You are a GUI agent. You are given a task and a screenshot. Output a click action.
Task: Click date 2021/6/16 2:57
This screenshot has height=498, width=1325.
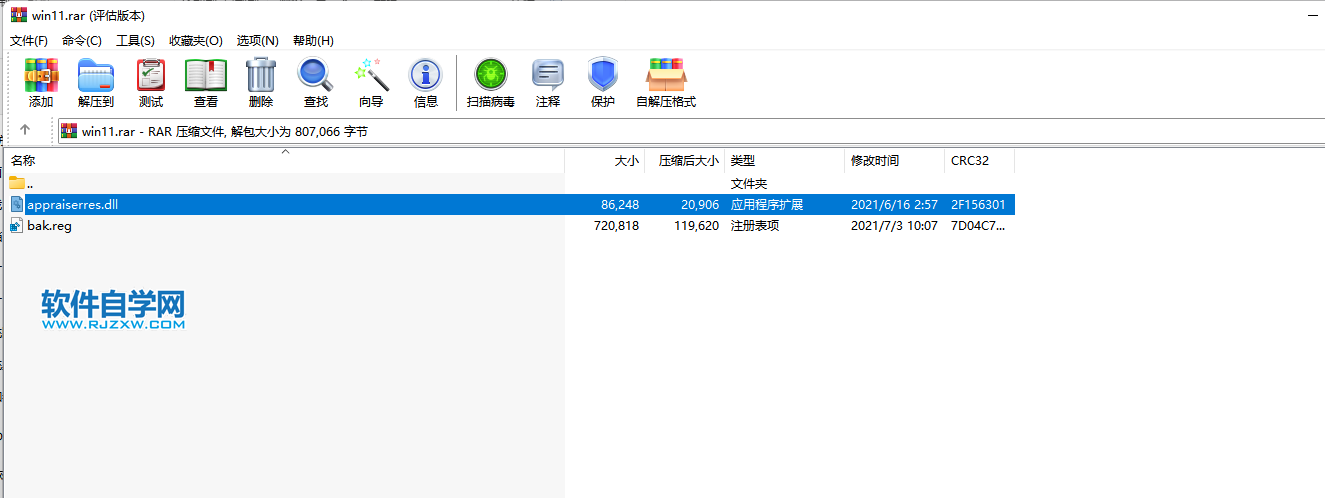pyautogui.click(x=894, y=204)
